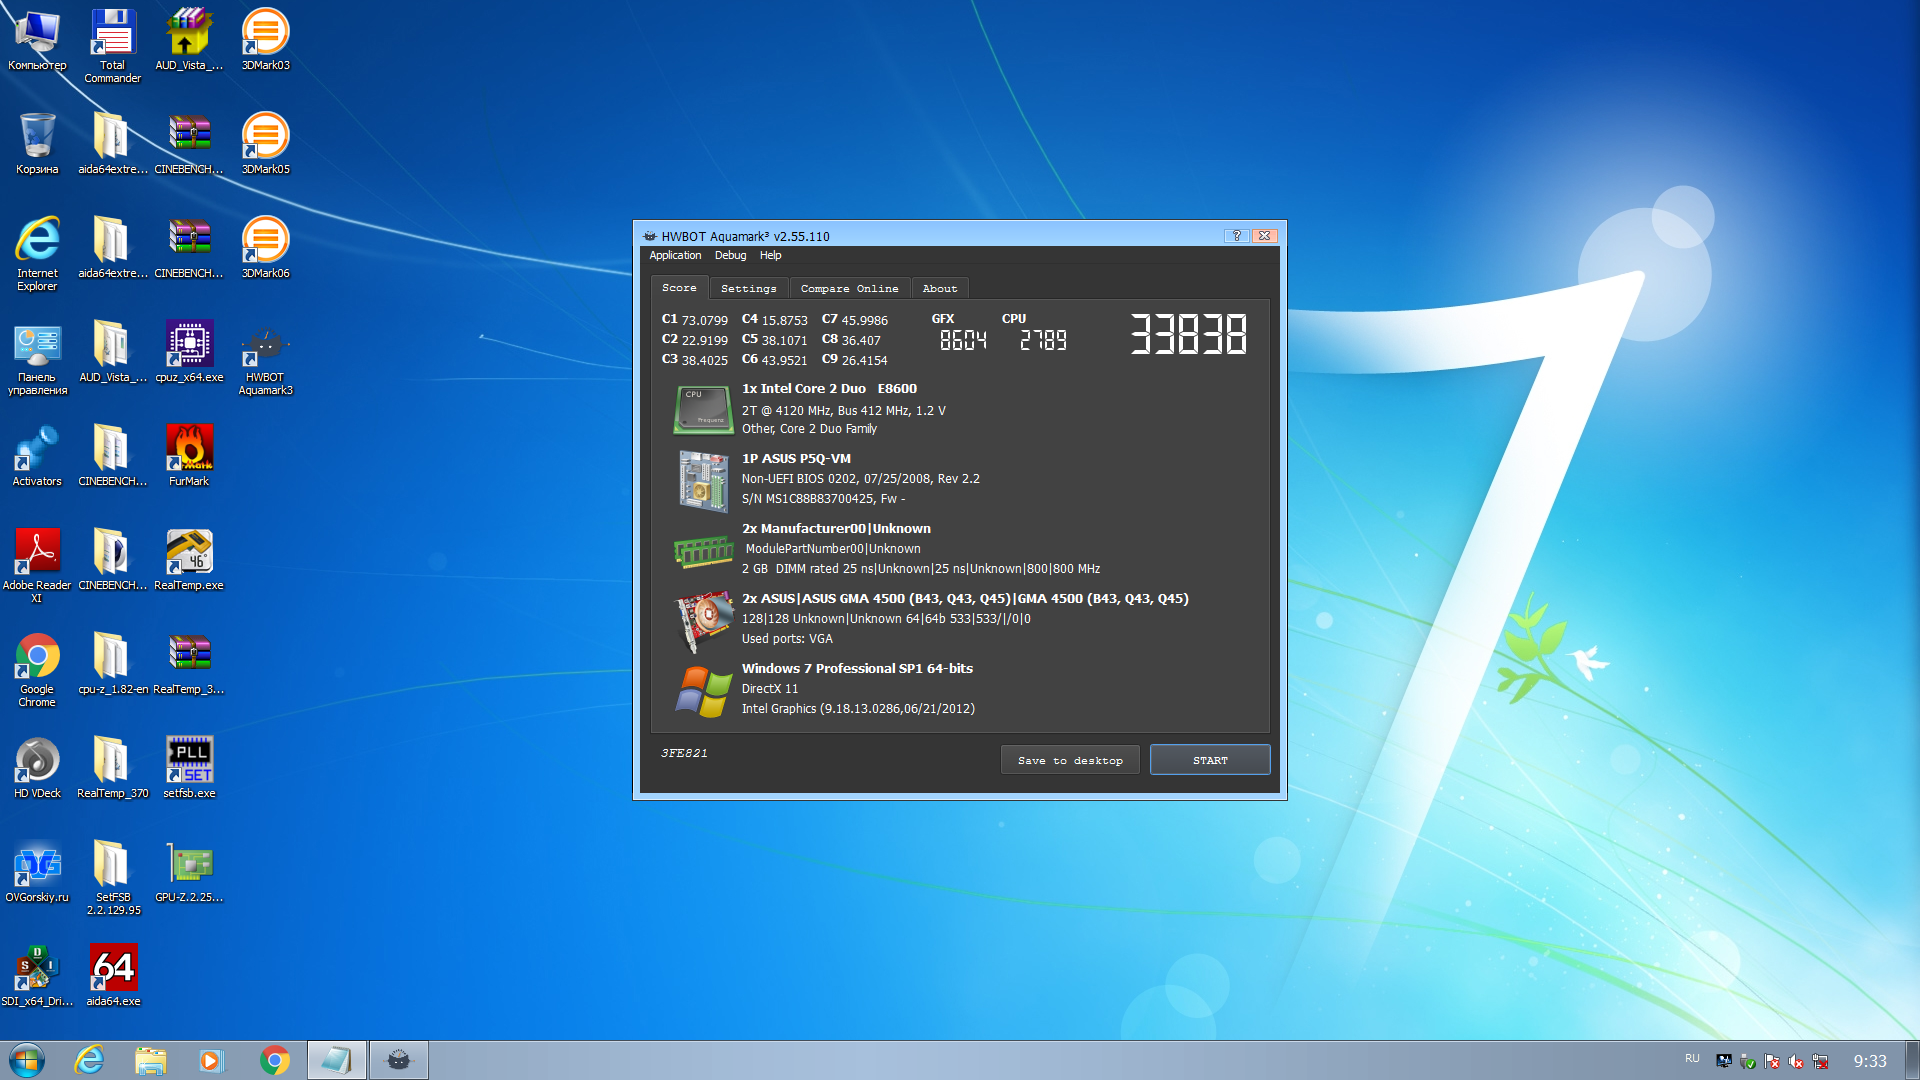Click the CPU chip icon in Aquamark
The width and height of the screenshot is (1920, 1080).
(x=702, y=410)
